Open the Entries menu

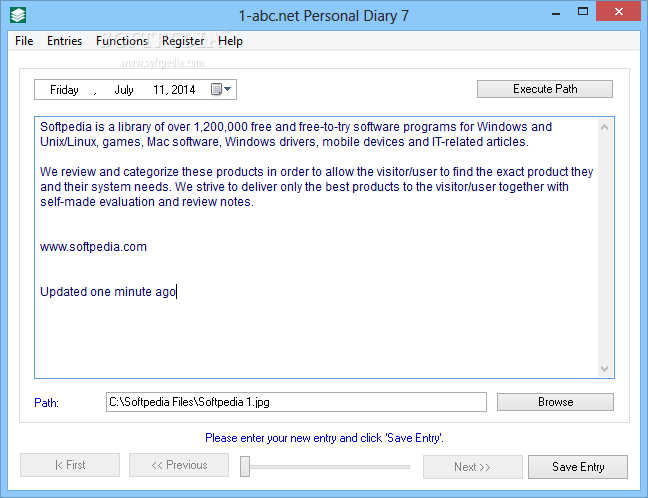pos(64,41)
